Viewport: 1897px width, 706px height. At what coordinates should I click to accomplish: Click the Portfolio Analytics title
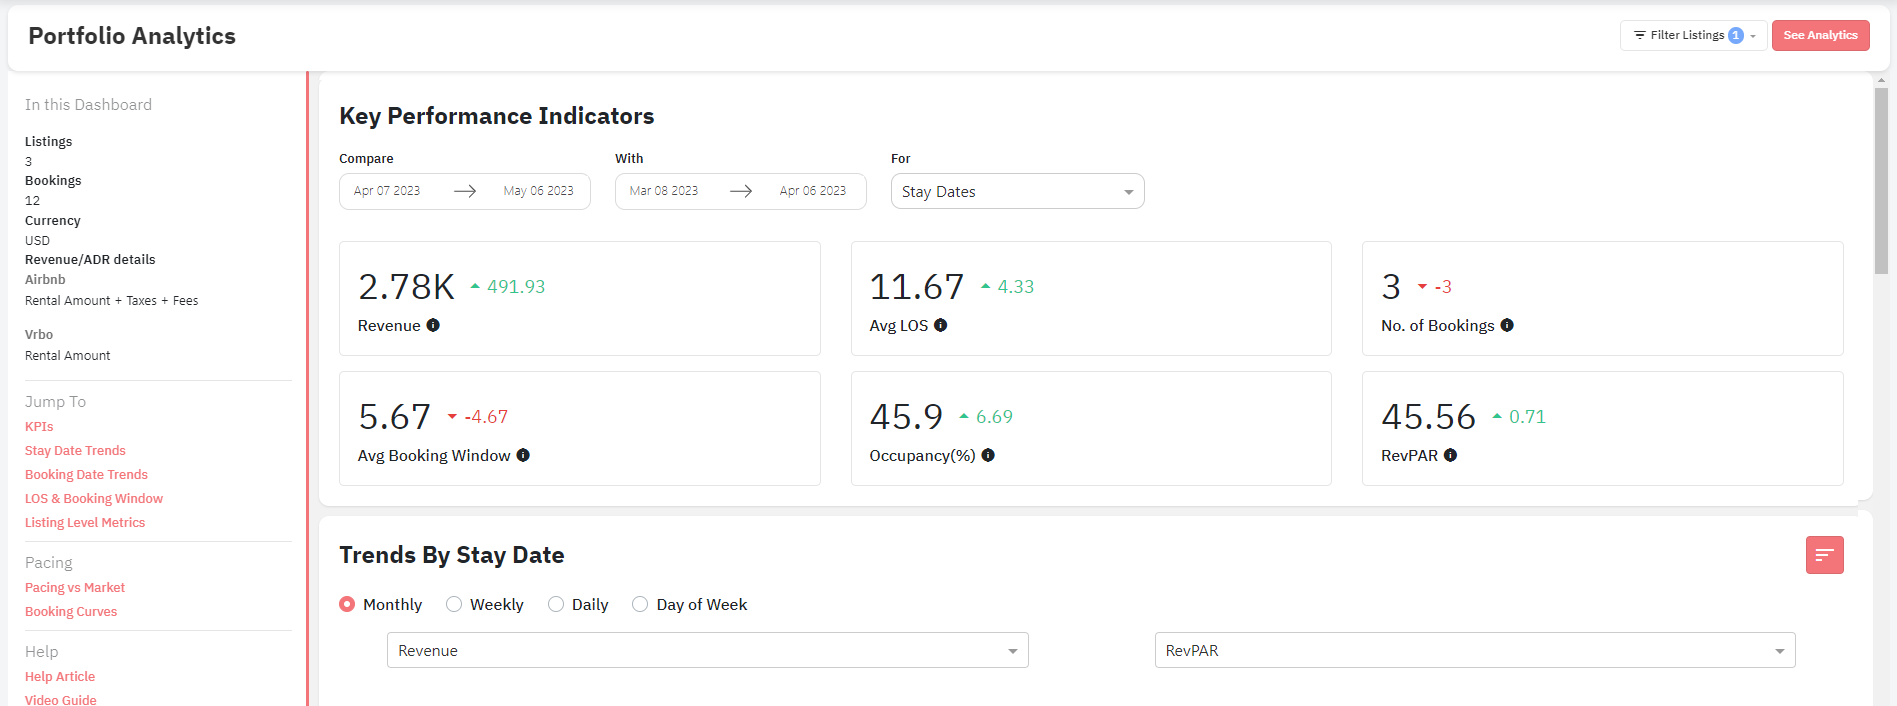coord(132,36)
